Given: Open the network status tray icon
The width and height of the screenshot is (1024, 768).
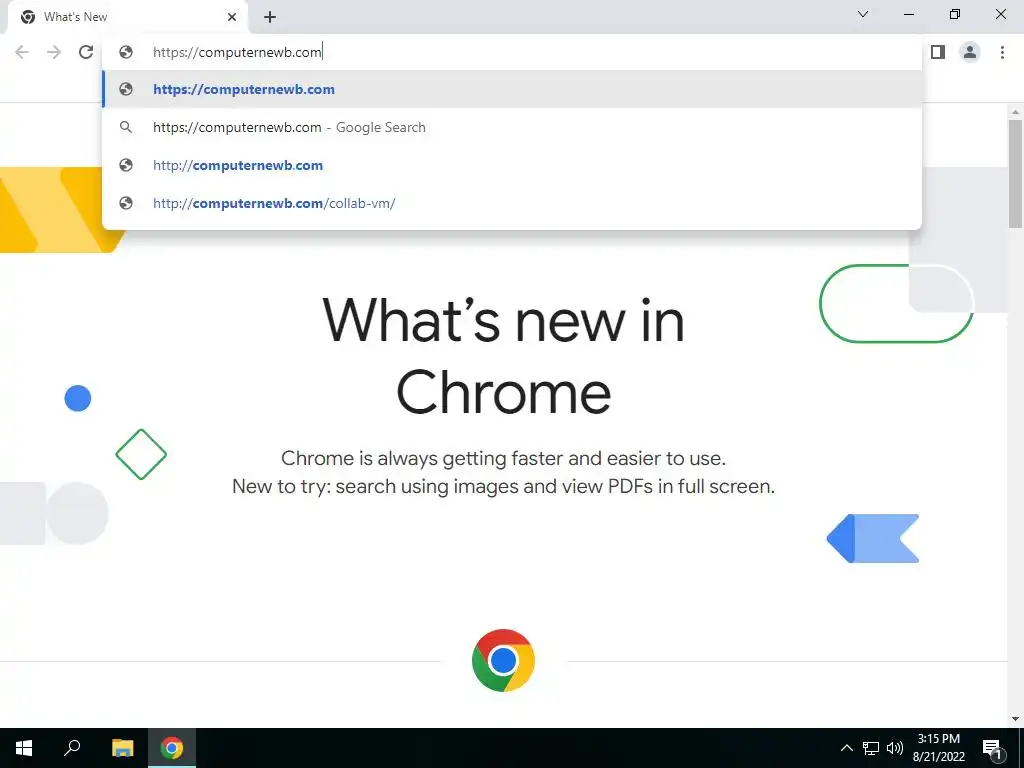Looking at the screenshot, I should [871, 748].
